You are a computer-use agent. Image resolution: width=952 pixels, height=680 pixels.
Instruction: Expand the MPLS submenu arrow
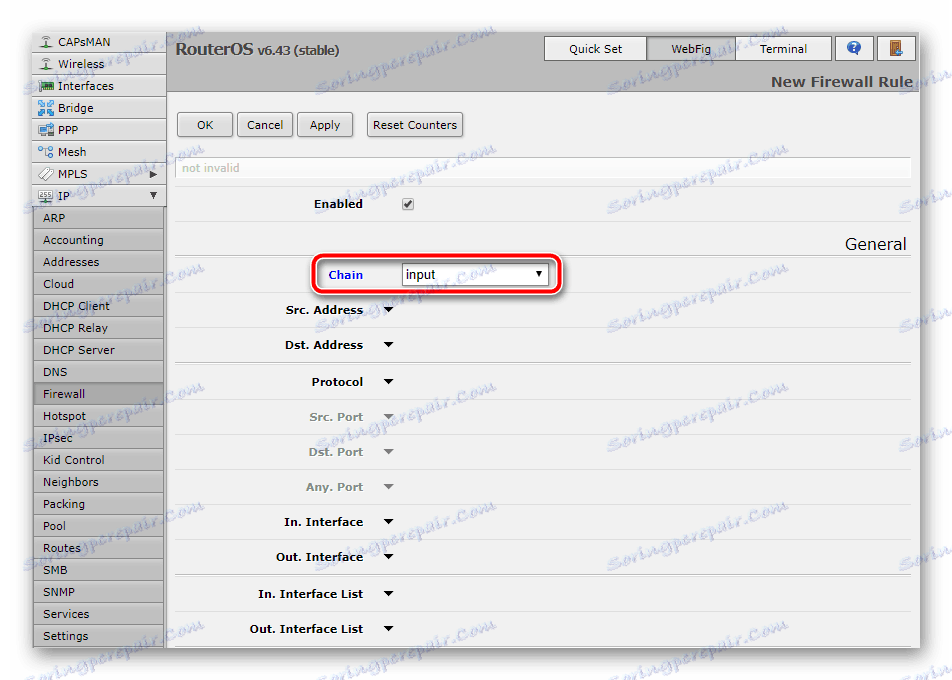click(153, 174)
